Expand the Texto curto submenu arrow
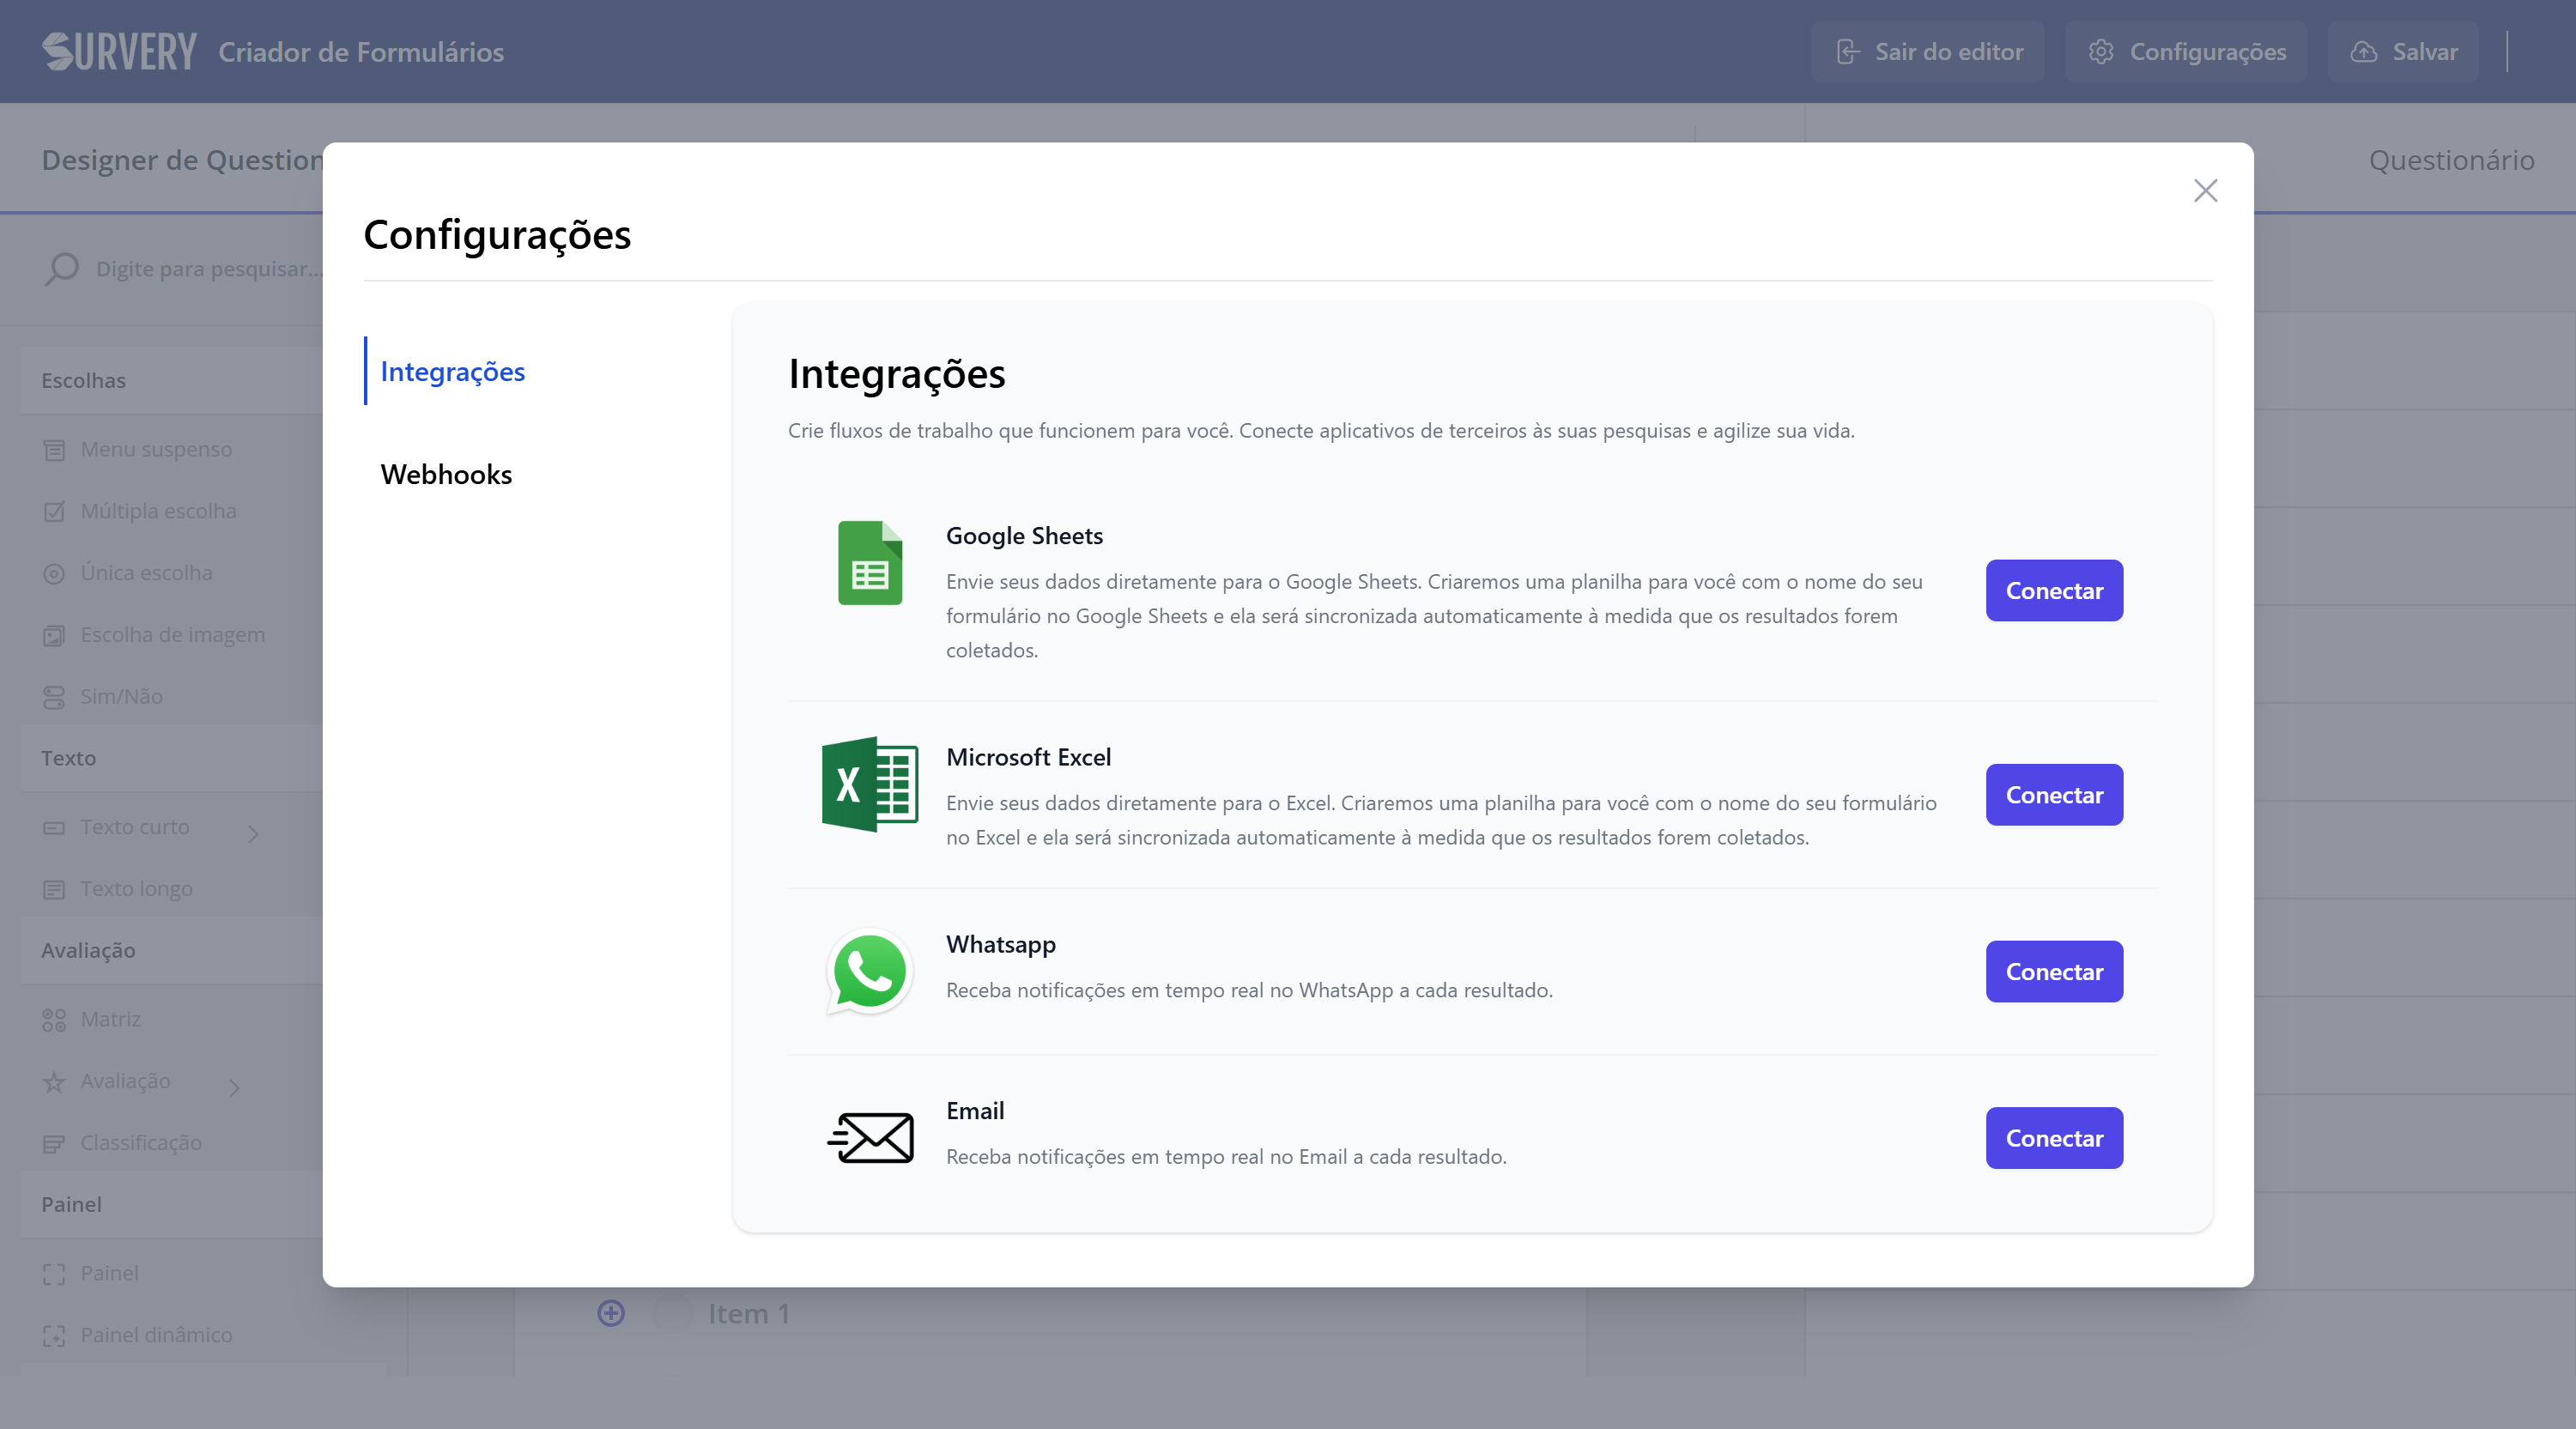This screenshot has height=1429, width=2576. click(253, 834)
